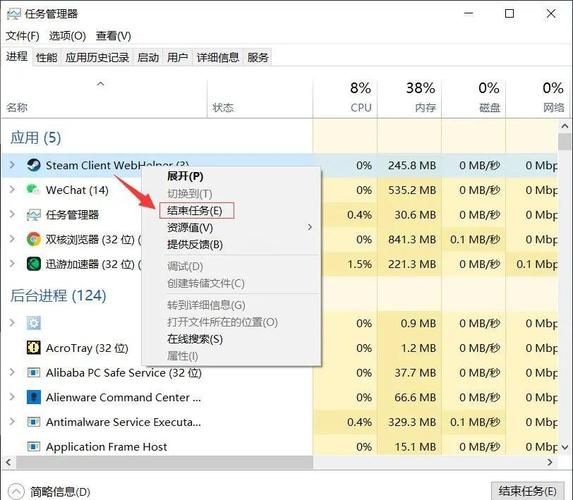This screenshot has width=573, height=500.
Task: Choose 在线搜索(S) in the context menu
Action: coord(195,339)
